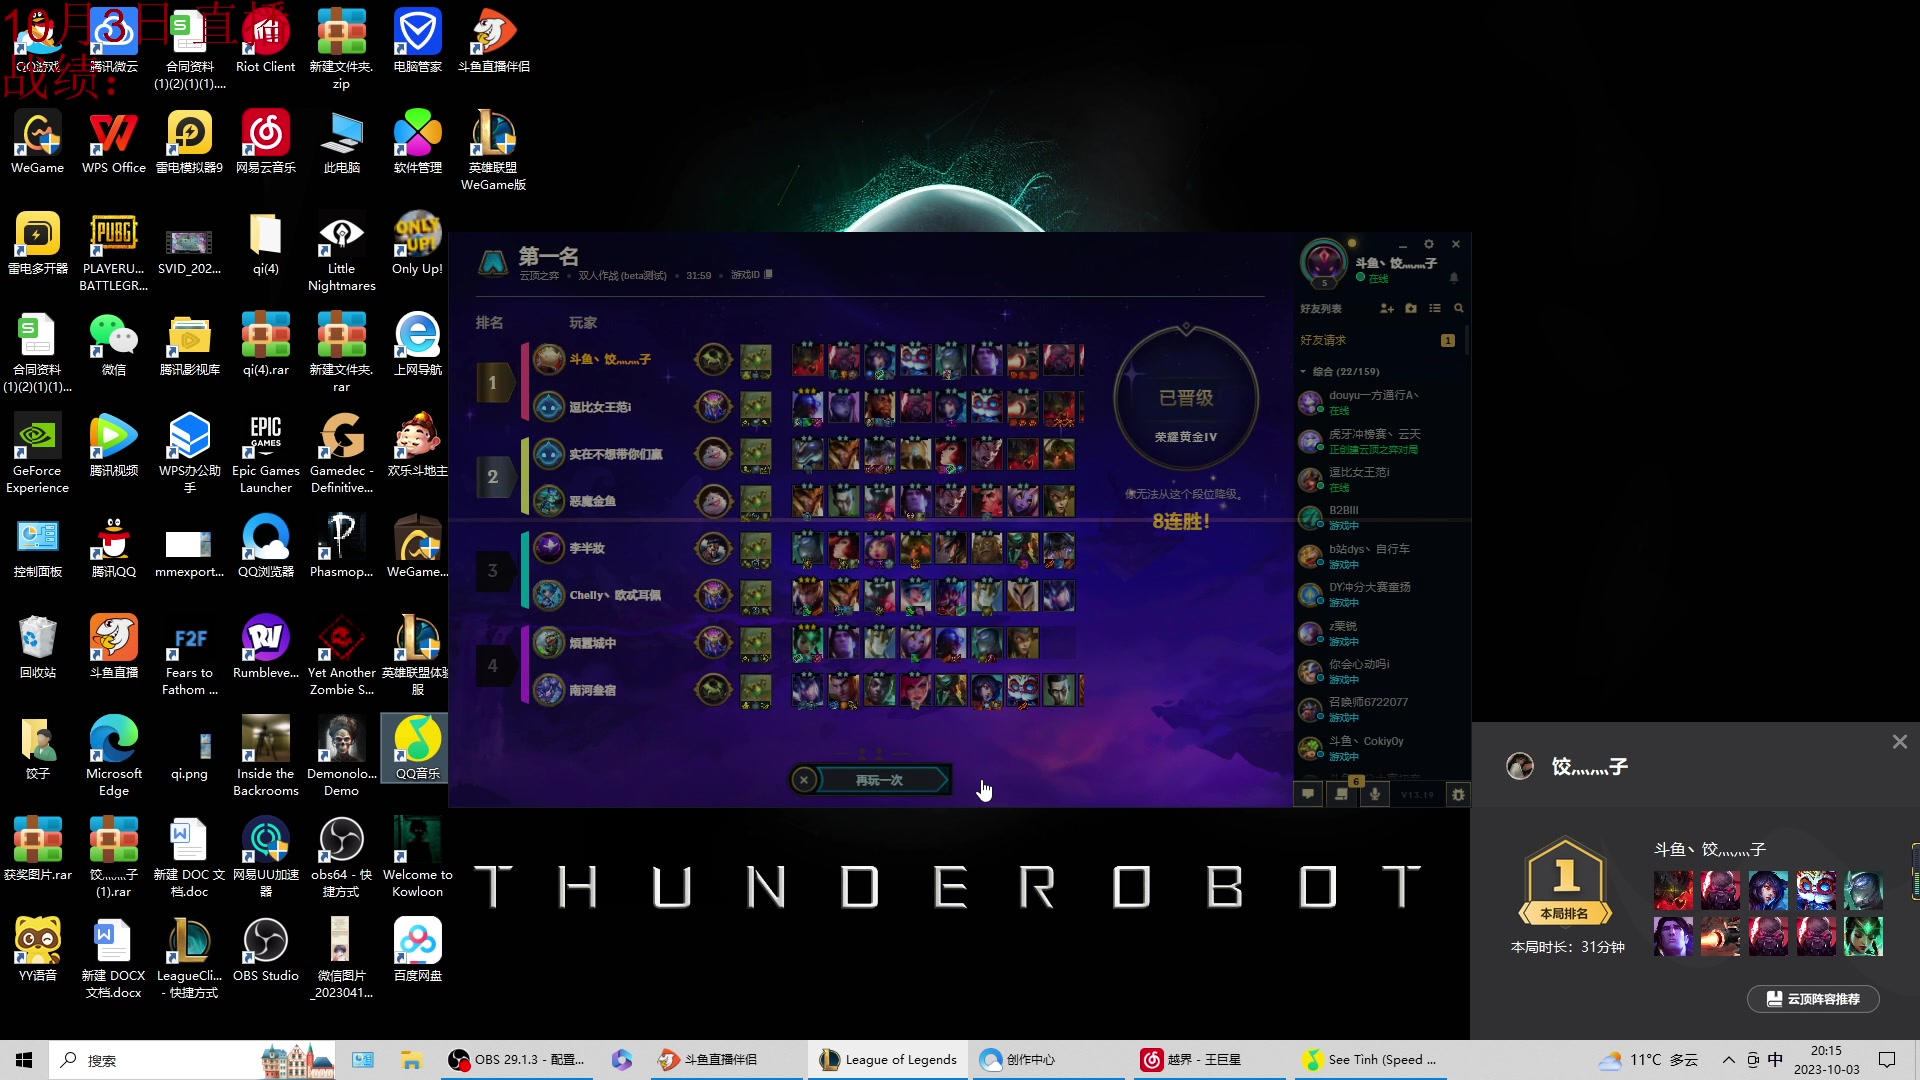The image size is (1920, 1080).
Task: Open the Epic Games Launcher desktop icon
Action: [x=265, y=454]
